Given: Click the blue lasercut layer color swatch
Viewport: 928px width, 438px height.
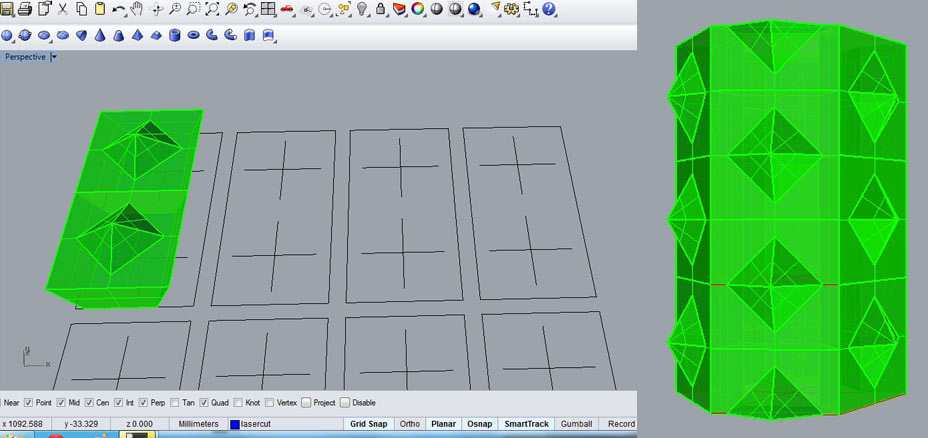Looking at the screenshot, I should (235, 424).
